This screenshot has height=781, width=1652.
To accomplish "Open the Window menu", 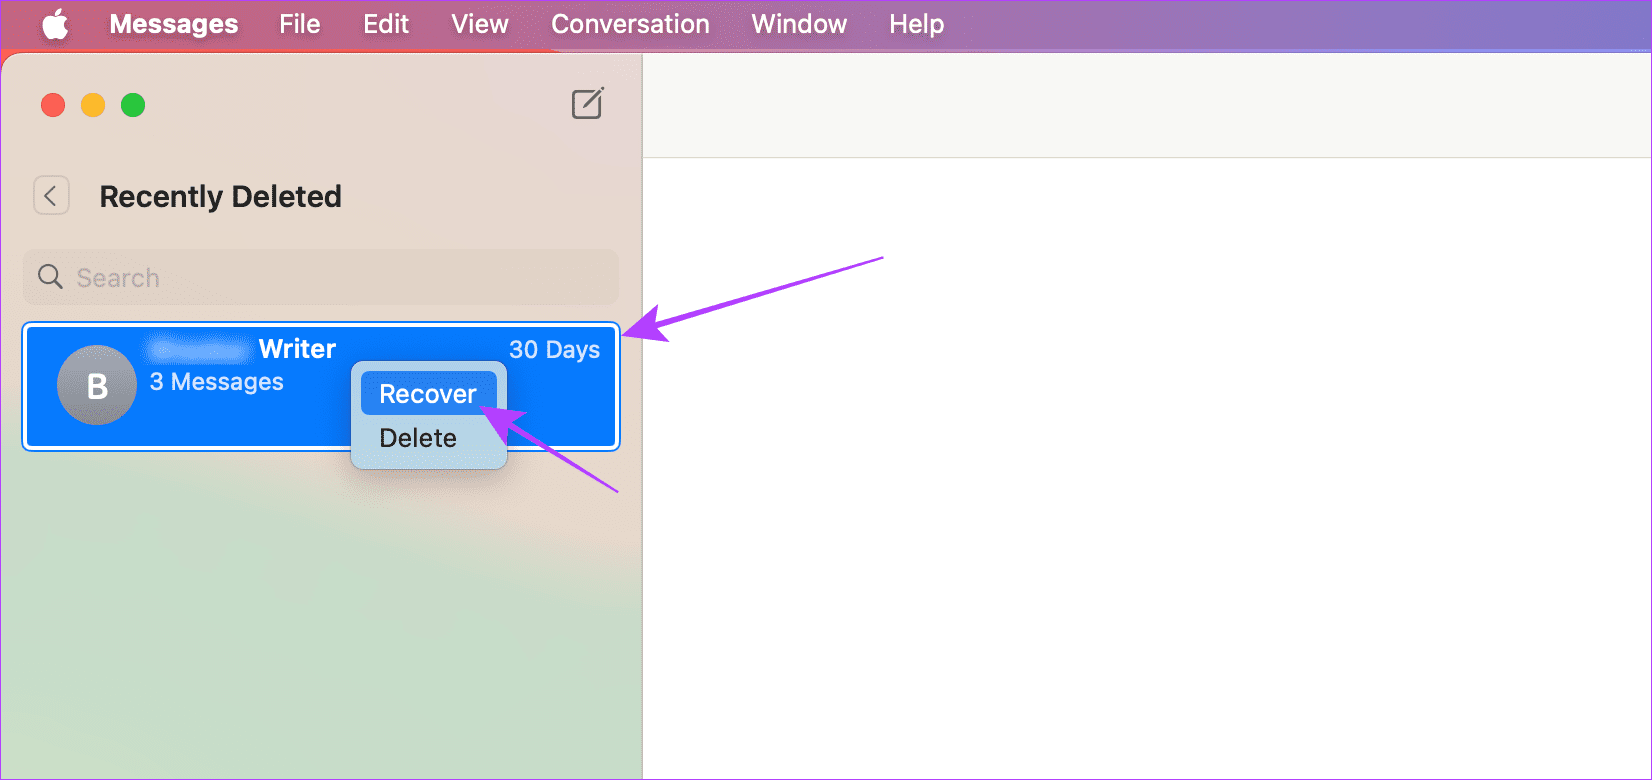I will coord(799,24).
